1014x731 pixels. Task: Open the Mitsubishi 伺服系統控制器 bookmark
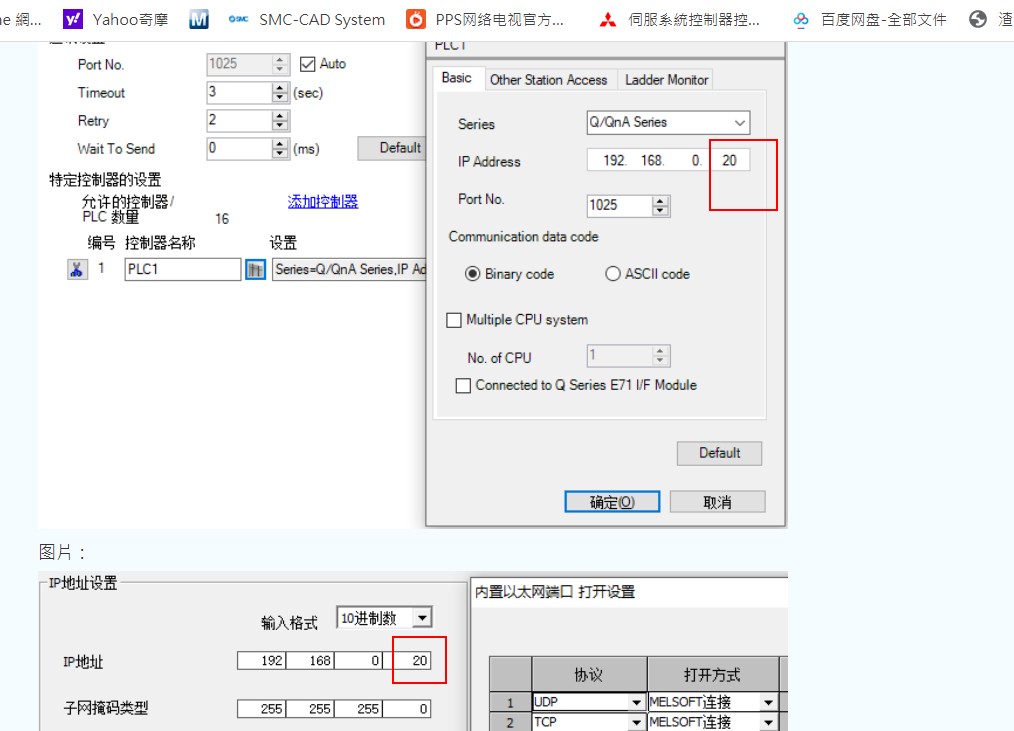(x=680, y=19)
